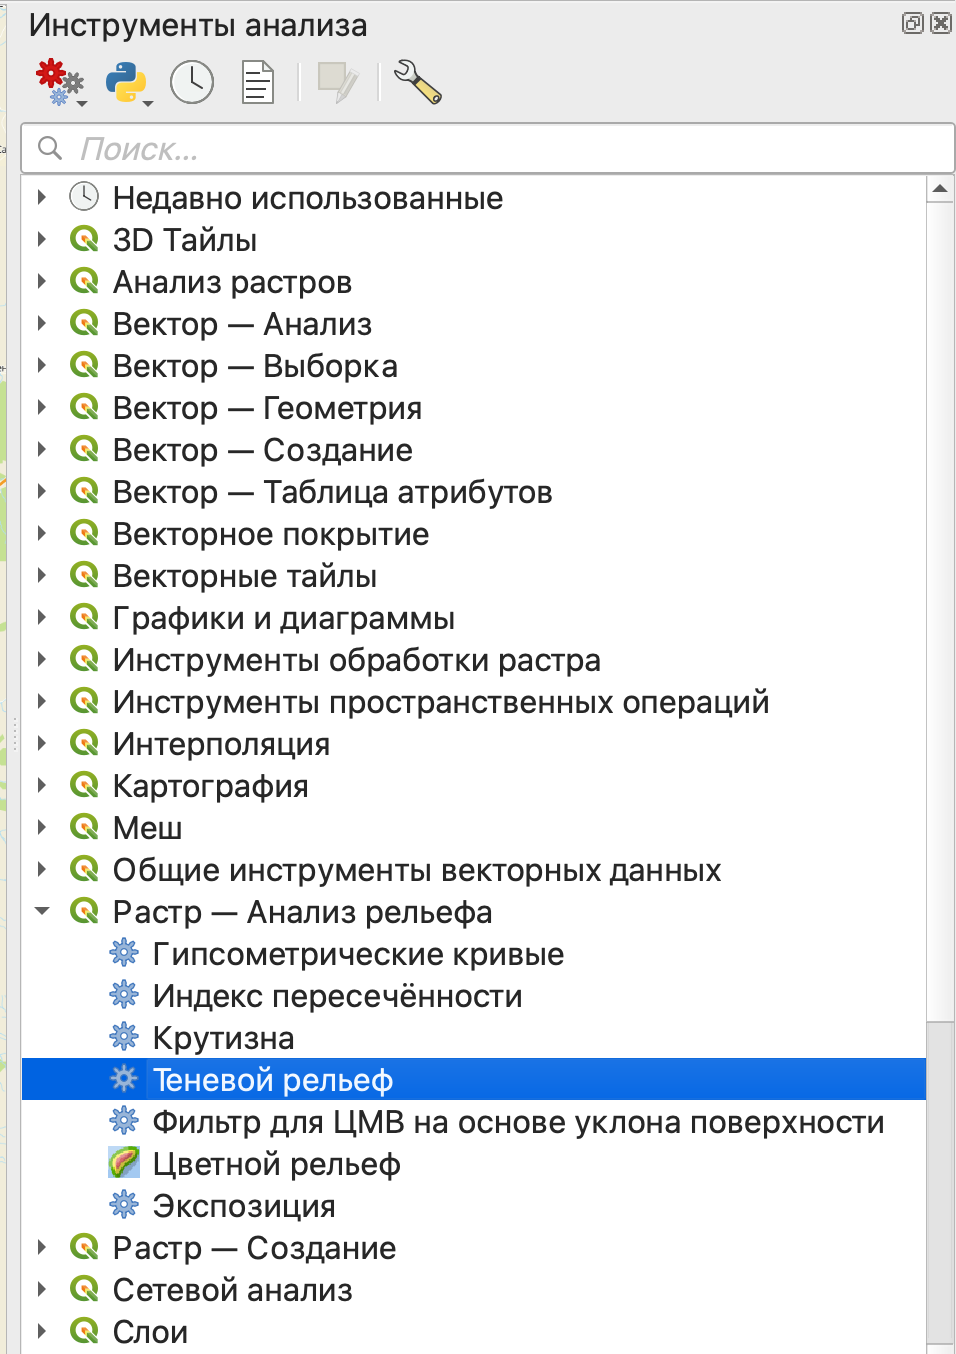This screenshot has width=956, height=1354.
Task: Select the Индекс пересечённости algorithm
Action: pos(337,996)
